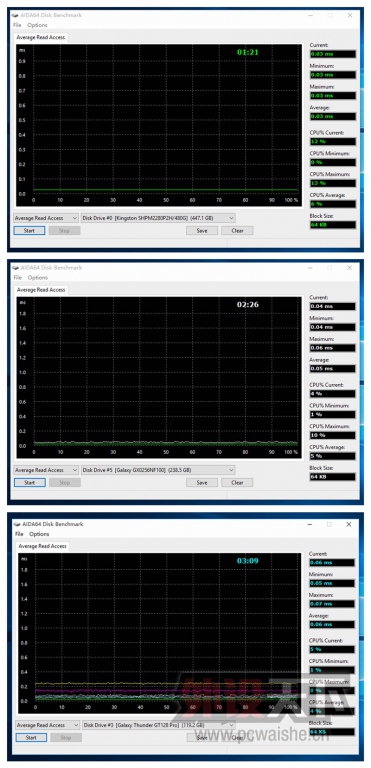Maximize the Galaxy GX0256NF100 benchmark window
This screenshot has height=768, width=371.
coord(330,268)
